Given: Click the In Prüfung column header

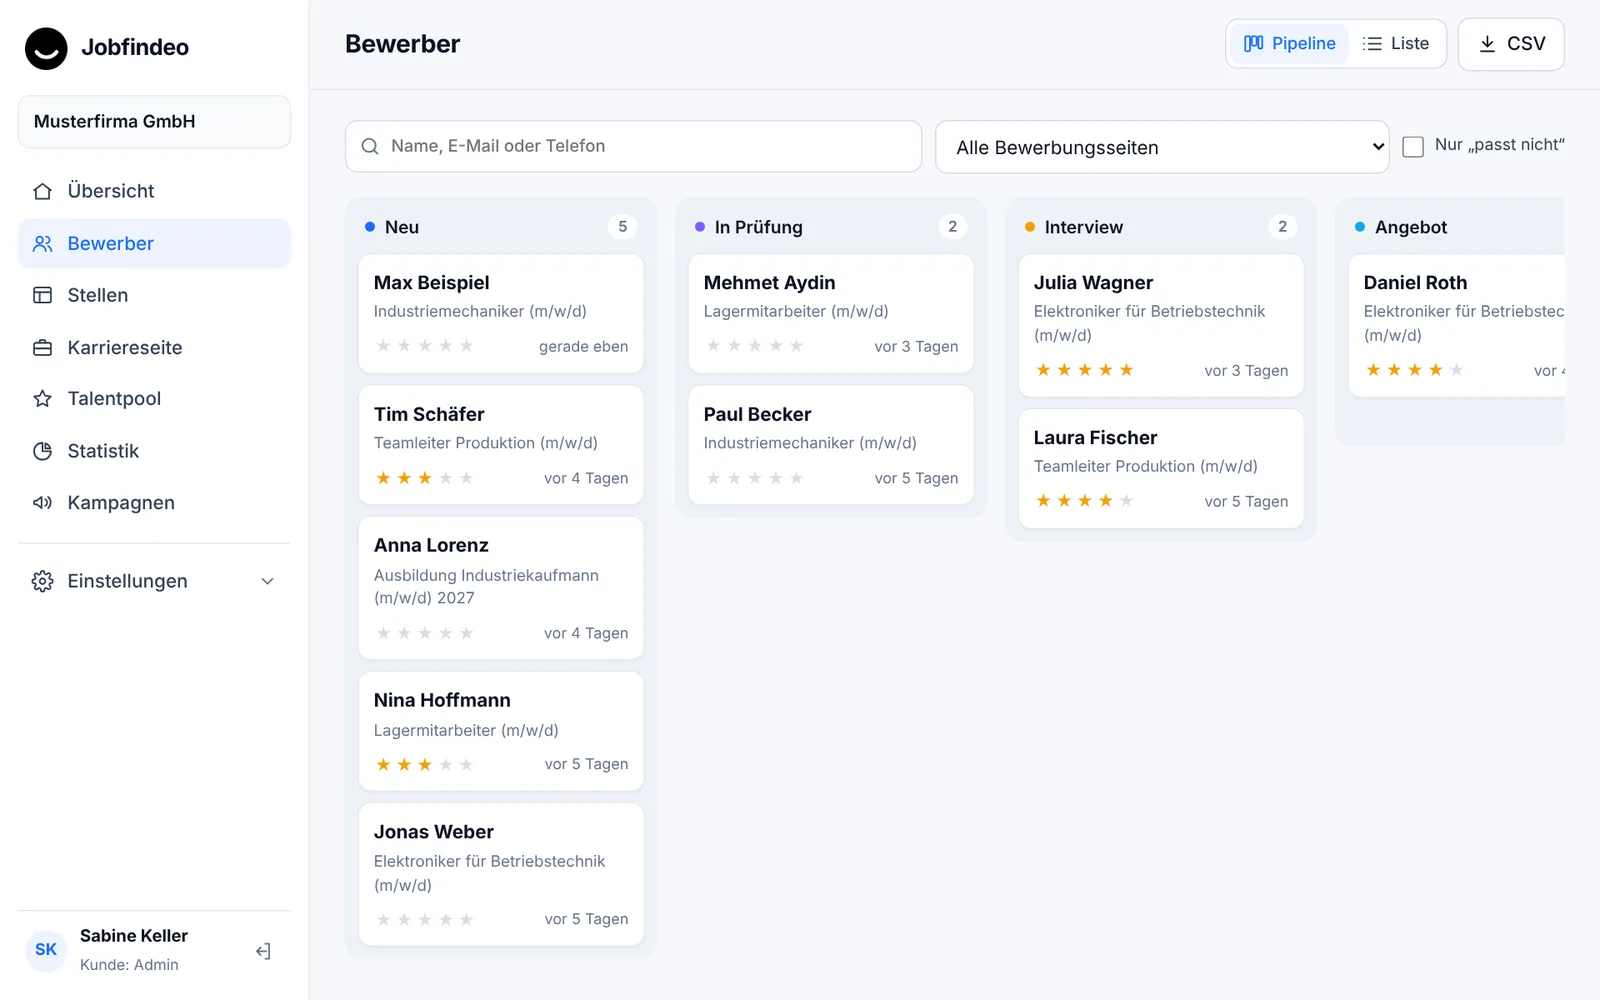Looking at the screenshot, I should (x=831, y=227).
